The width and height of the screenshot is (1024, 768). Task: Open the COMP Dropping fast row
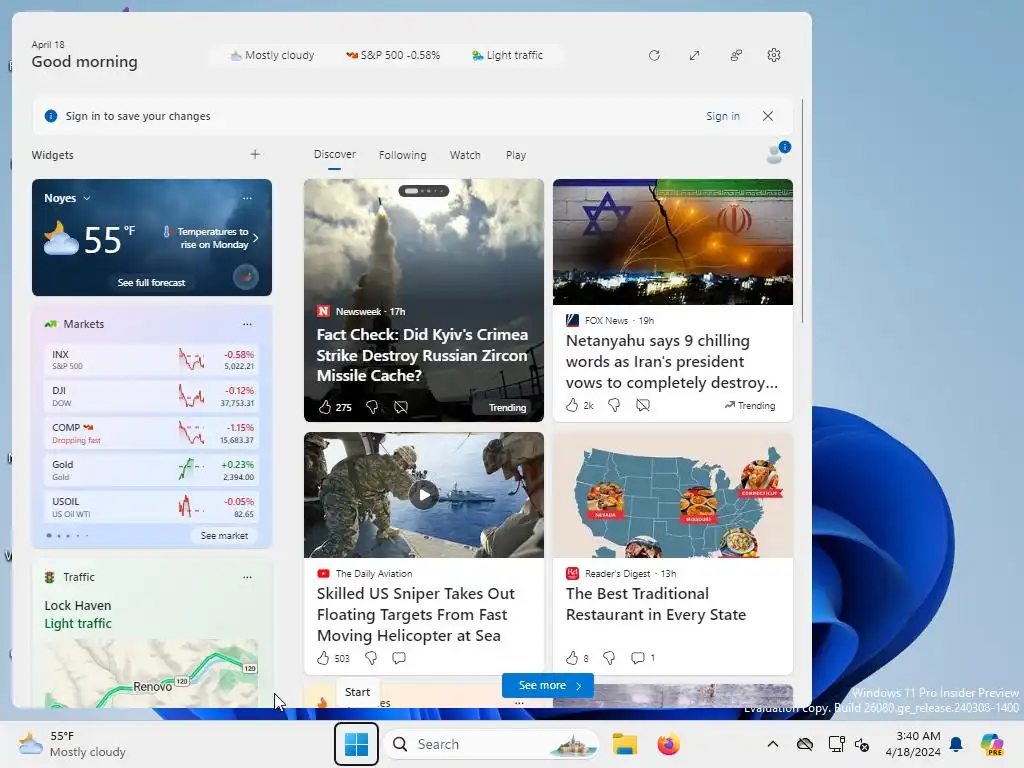pos(152,433)
